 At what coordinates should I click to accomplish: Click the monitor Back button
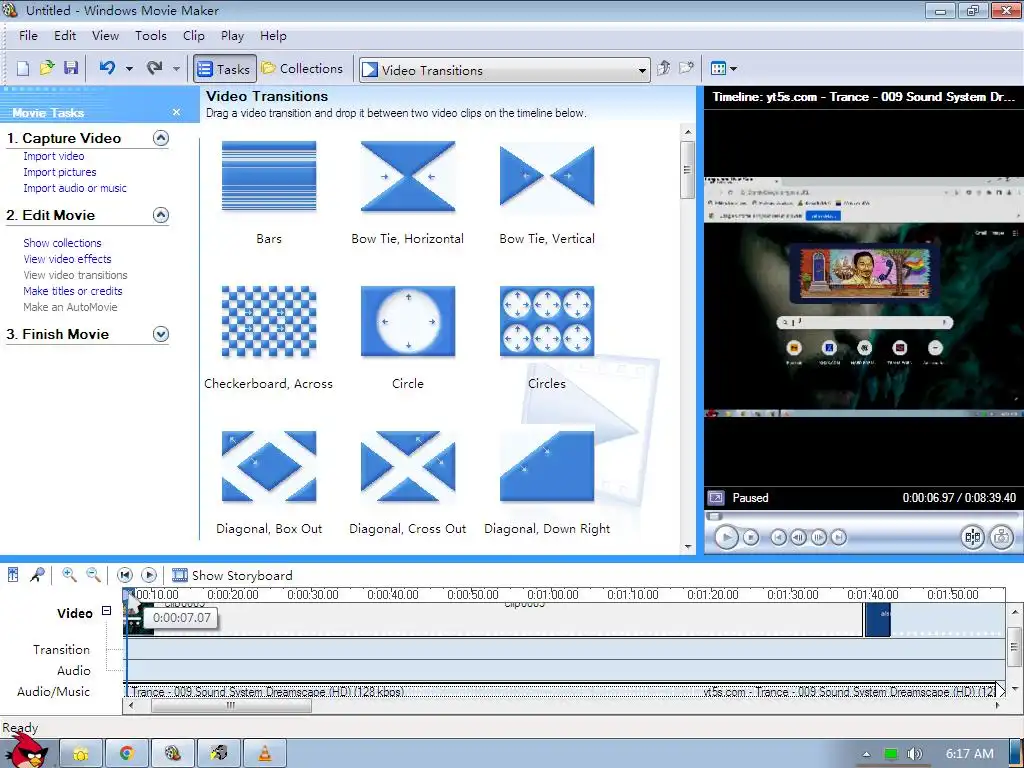(778, 537)
